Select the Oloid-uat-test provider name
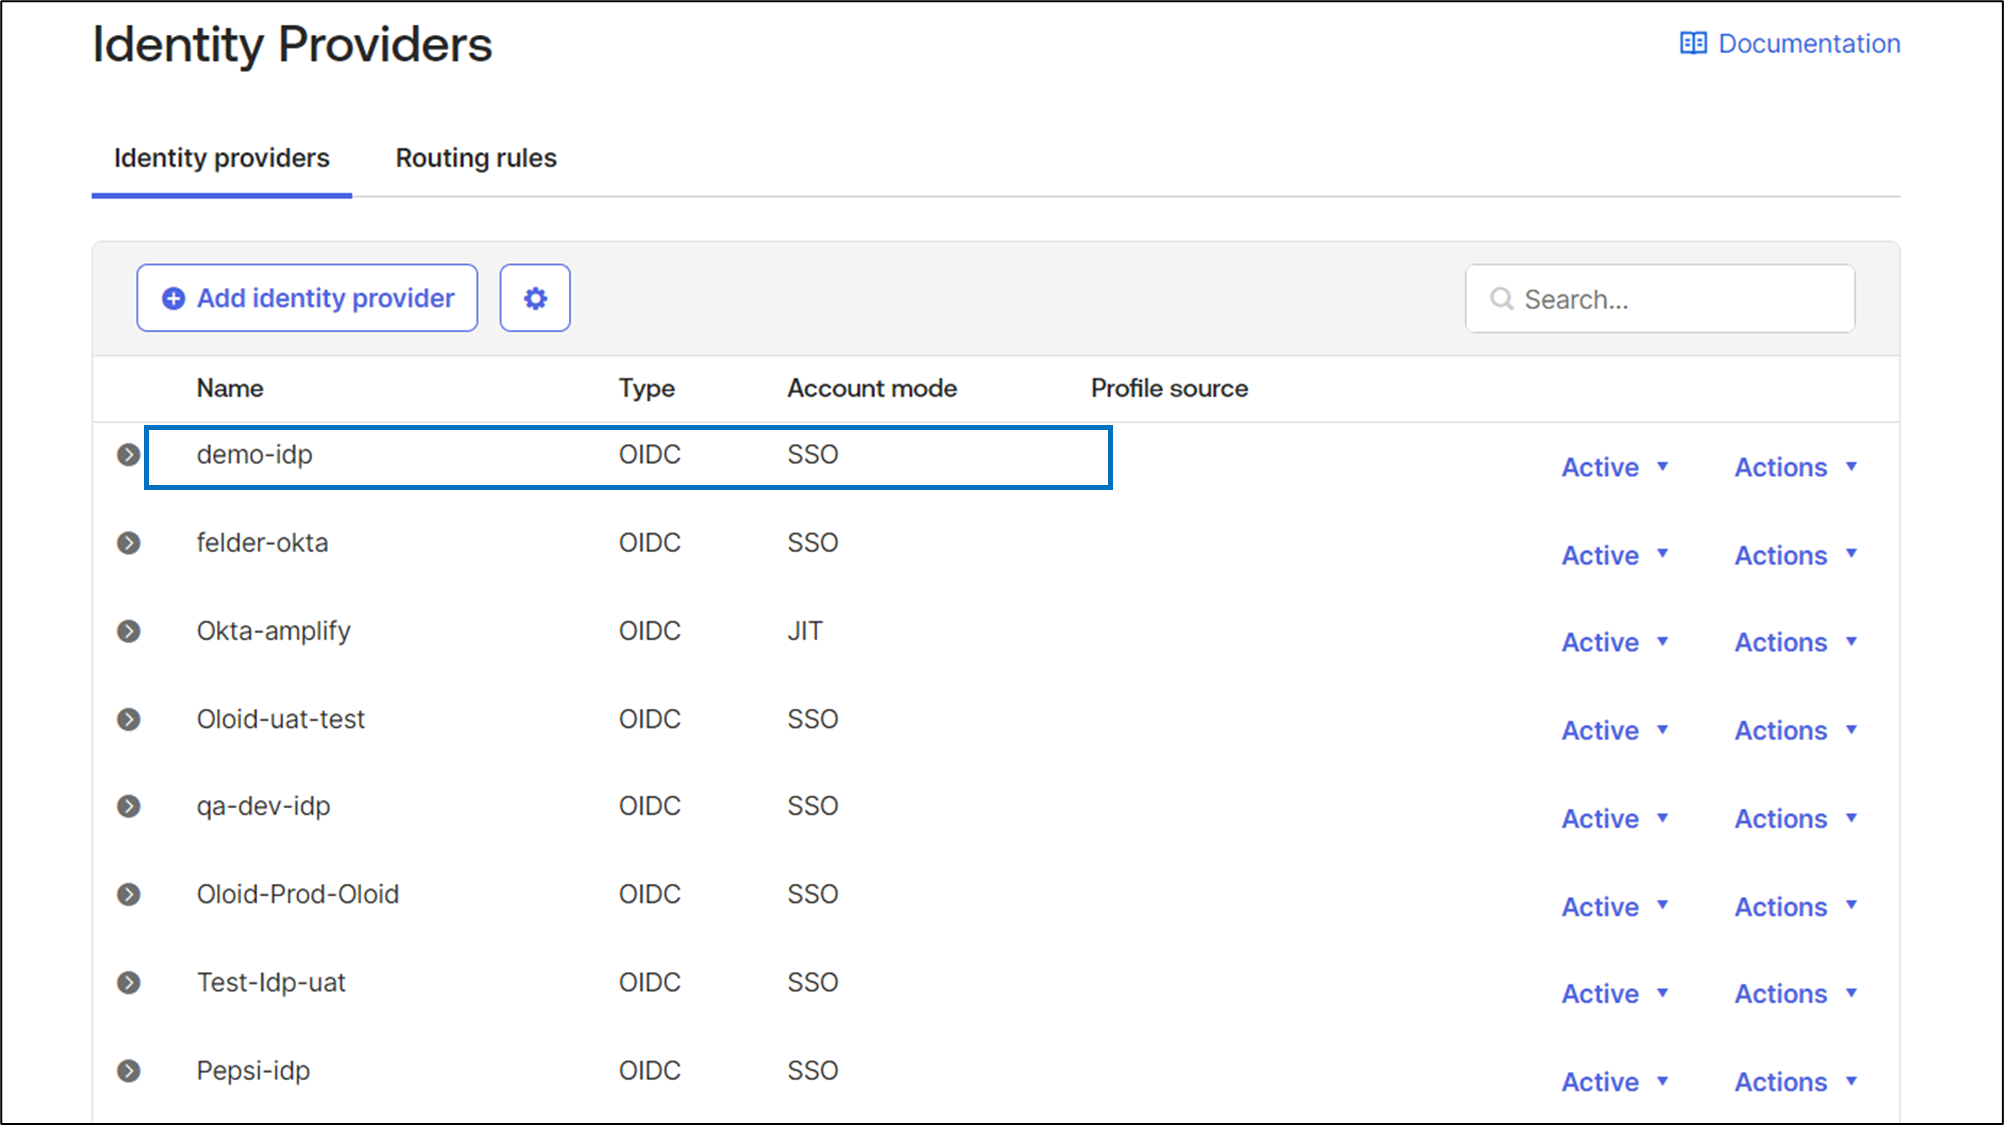The image size is (2004, 1125). coord(281,719)
